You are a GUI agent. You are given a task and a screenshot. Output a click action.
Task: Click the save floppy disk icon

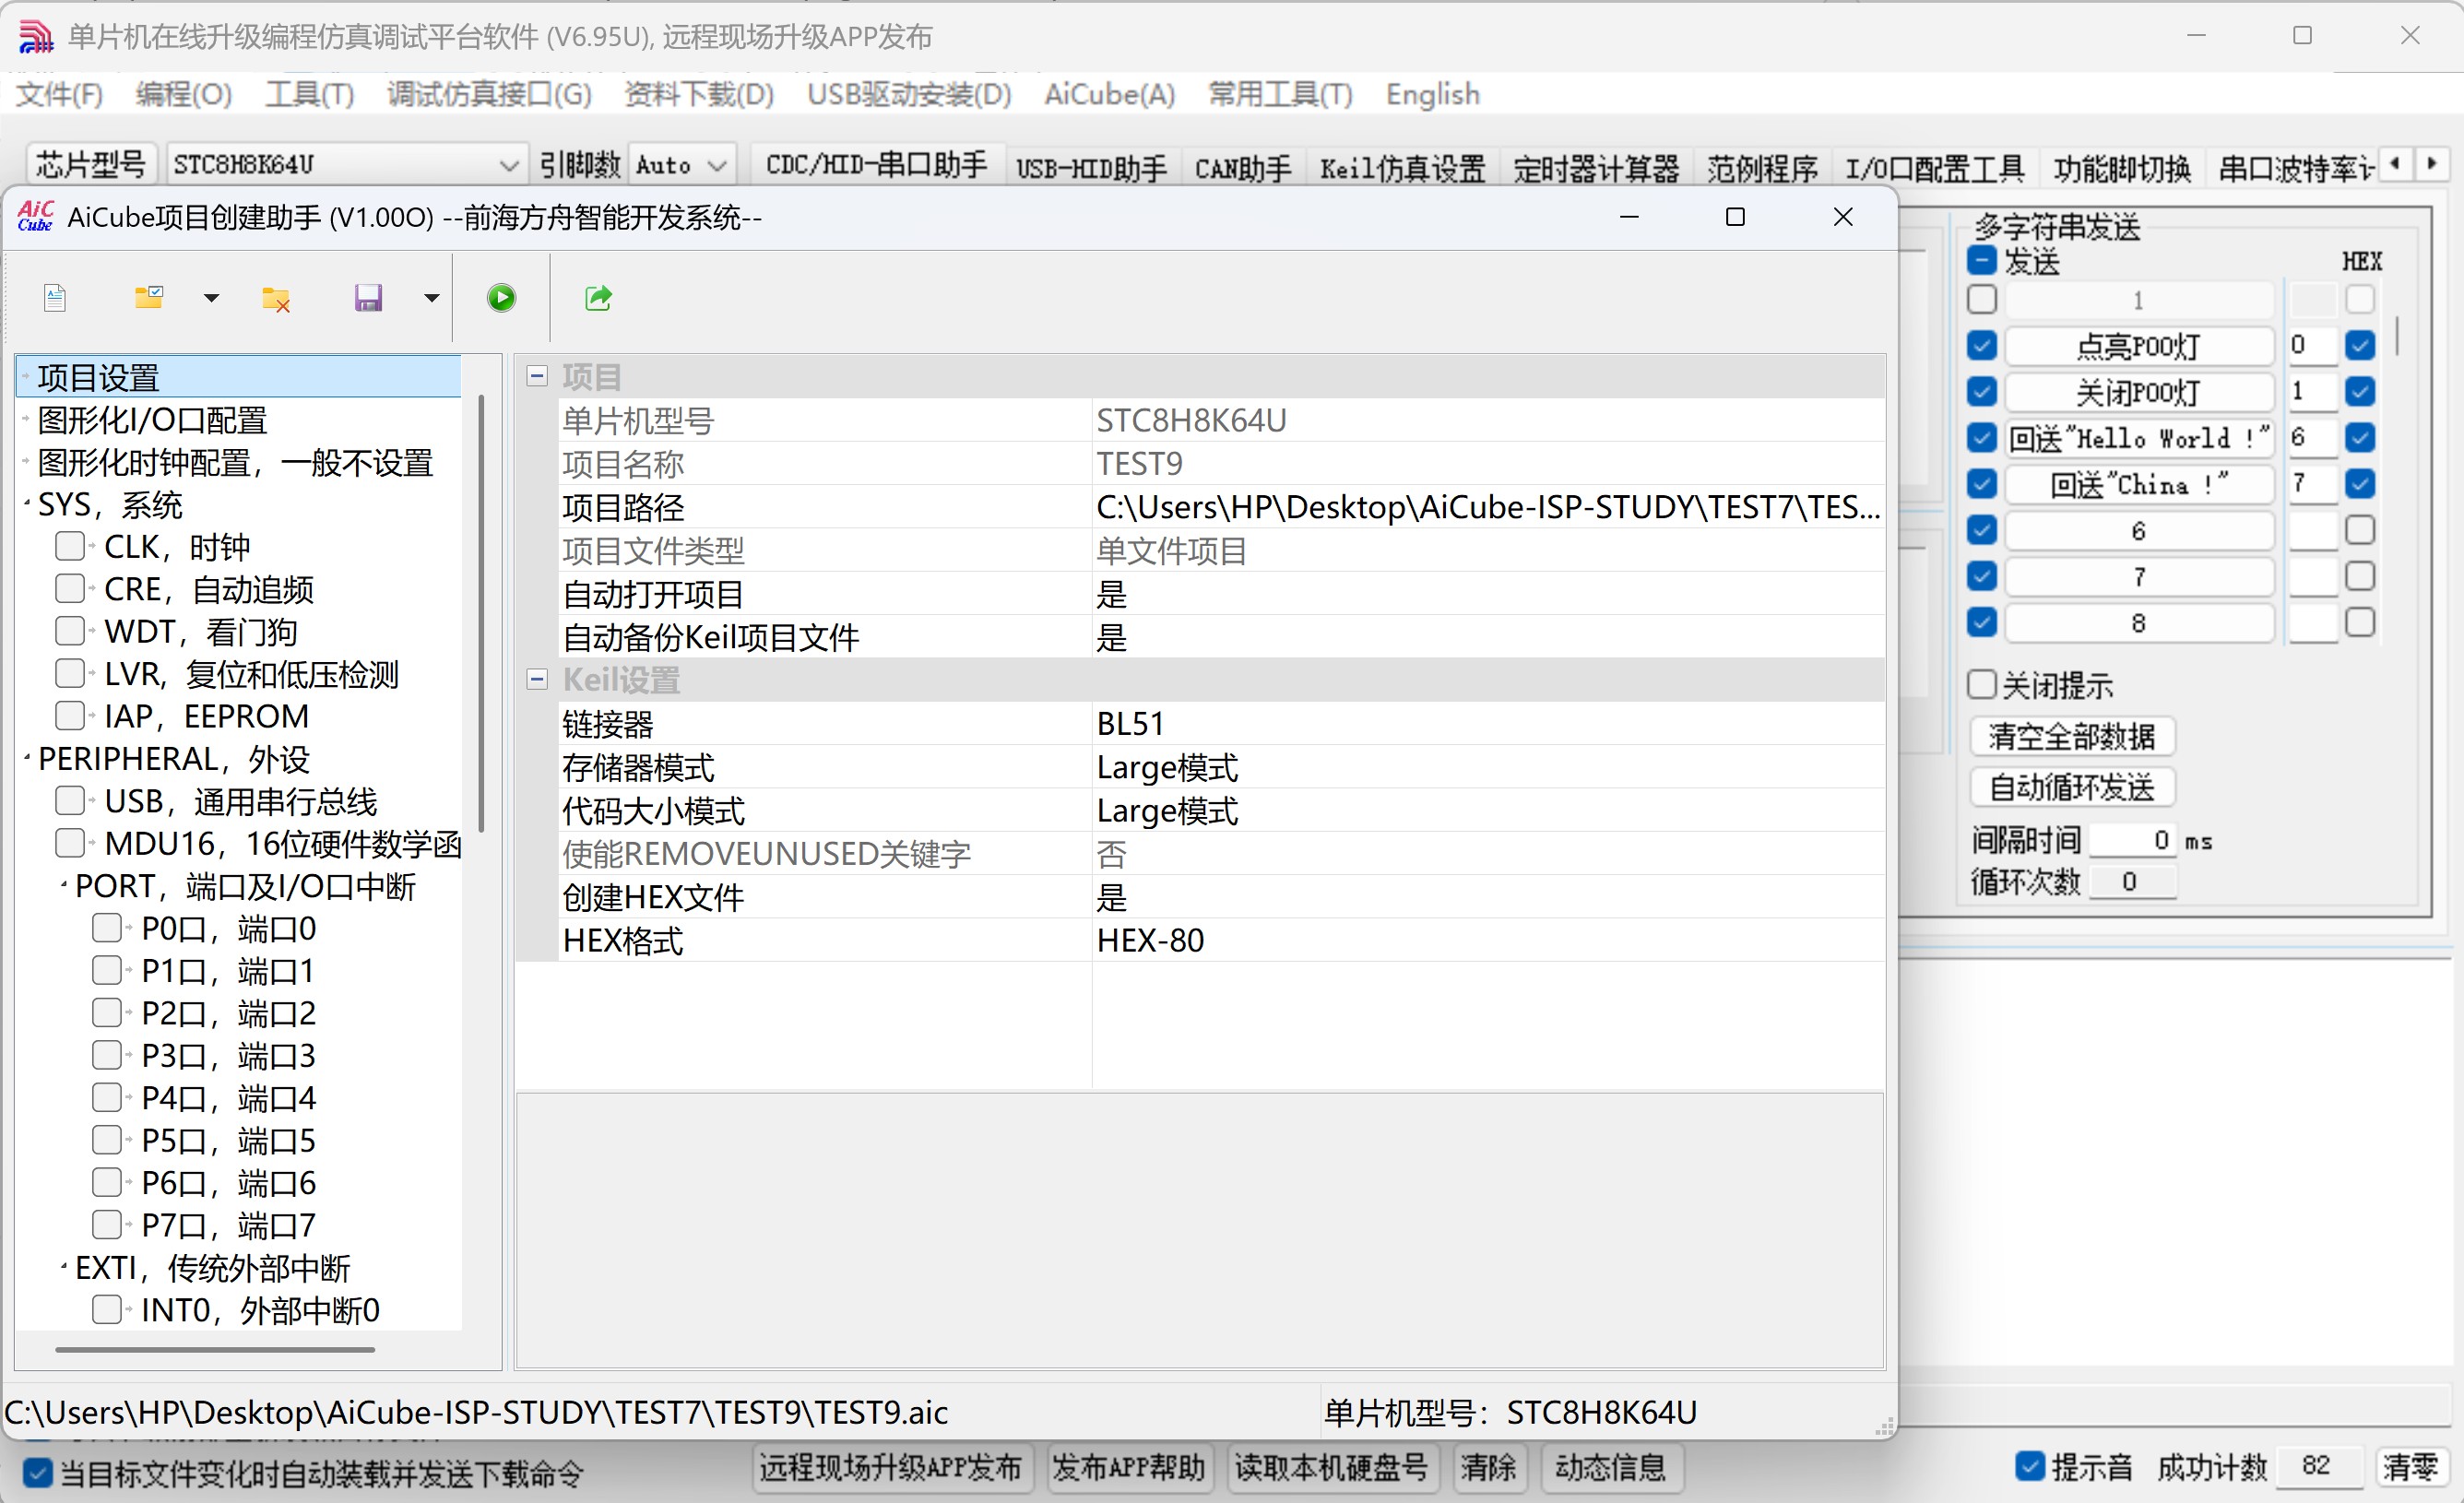coord(368,298)
